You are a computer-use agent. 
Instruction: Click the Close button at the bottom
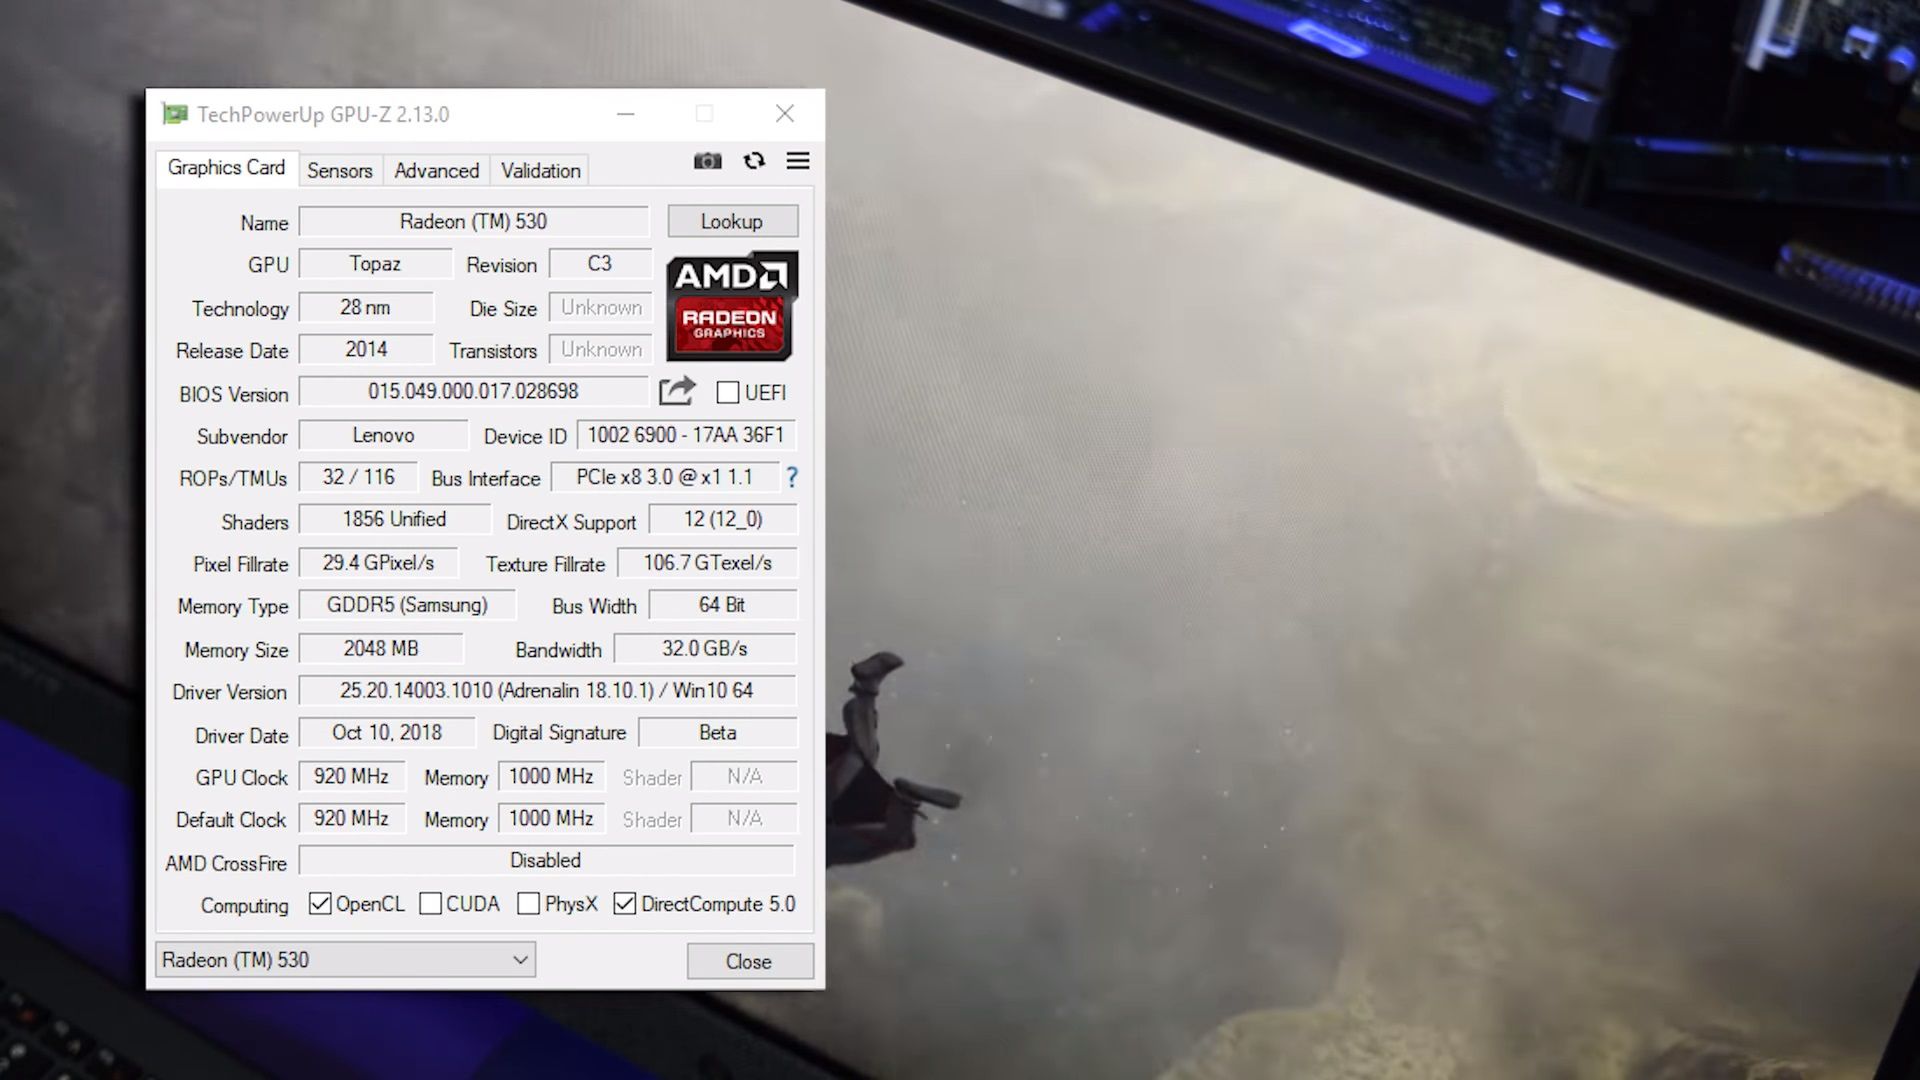(749, 961)
